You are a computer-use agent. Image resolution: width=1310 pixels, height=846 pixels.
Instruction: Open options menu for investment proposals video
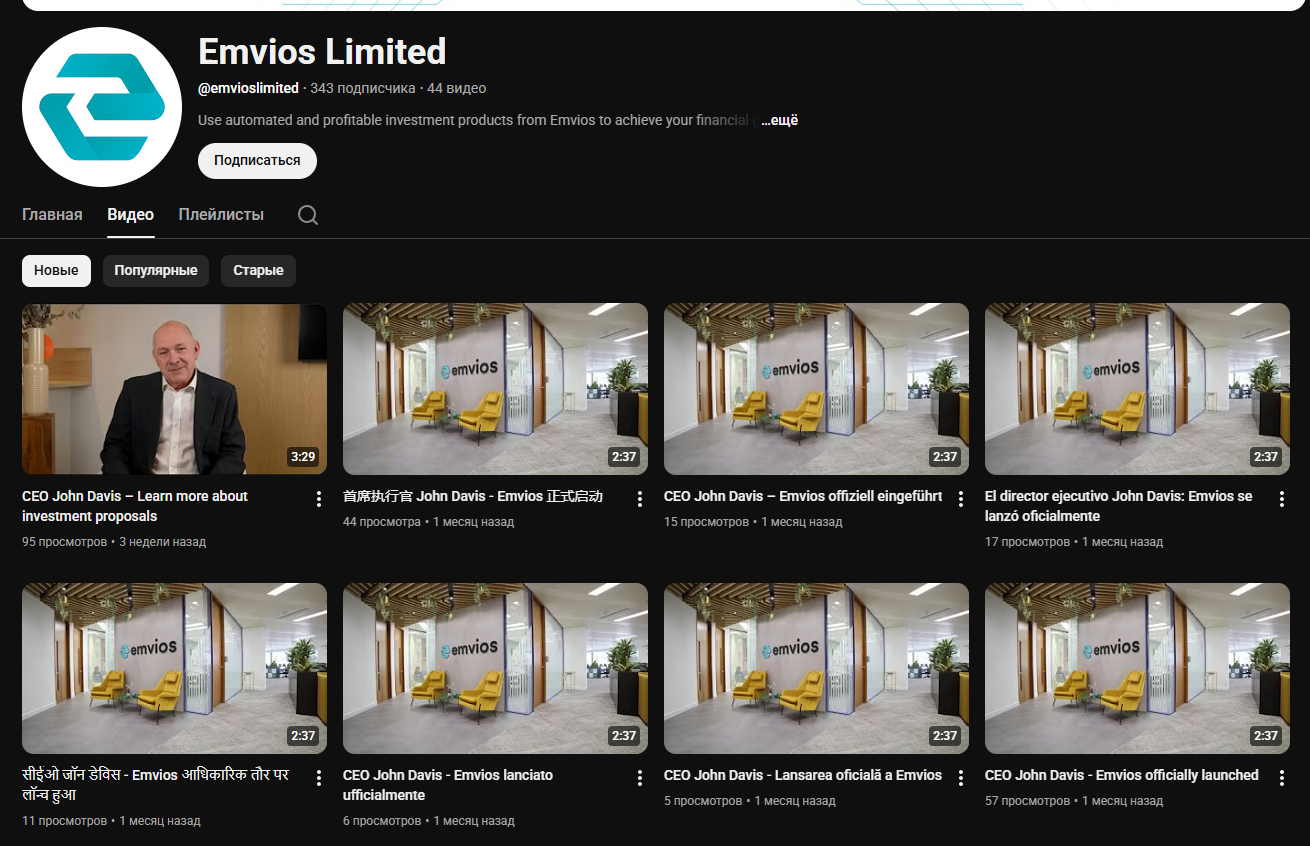(319, 499)
